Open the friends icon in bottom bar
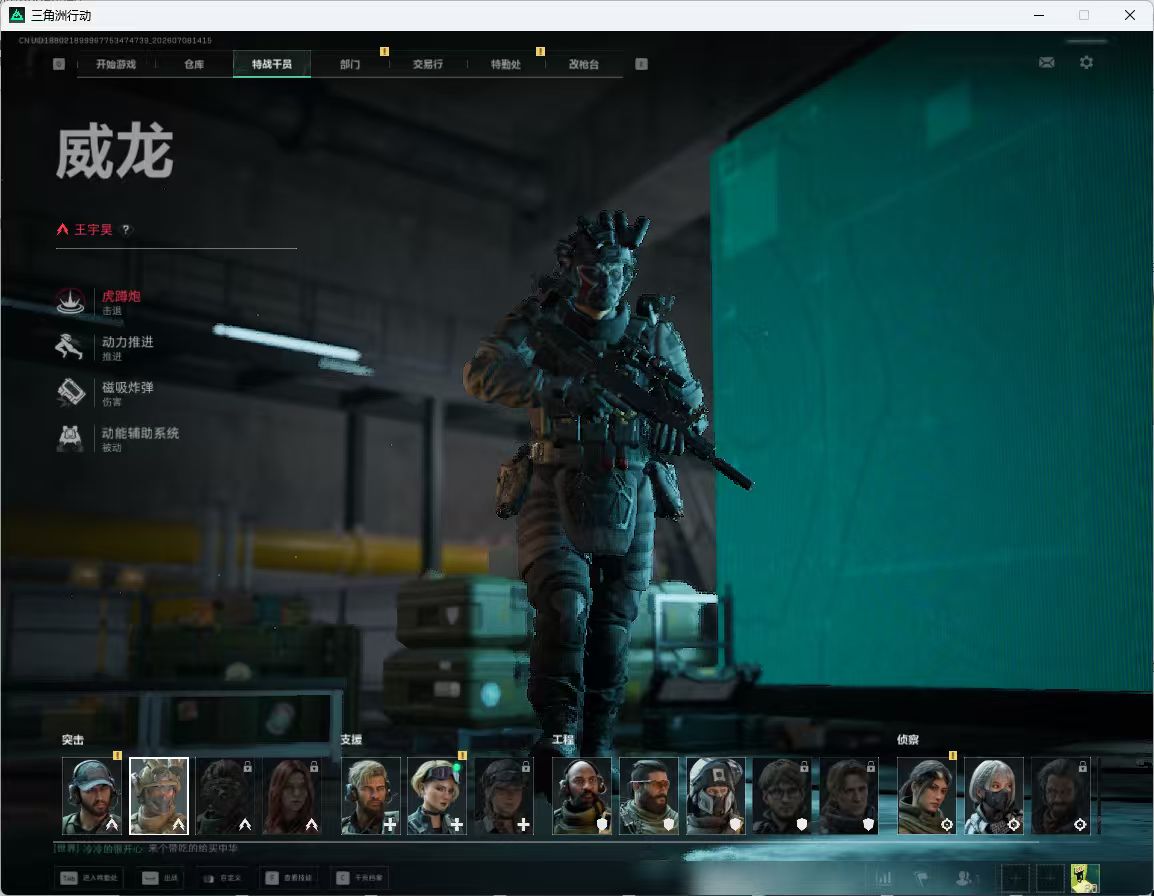The height and width of the screenshot is (896, 1154). (x=966, y=878)
